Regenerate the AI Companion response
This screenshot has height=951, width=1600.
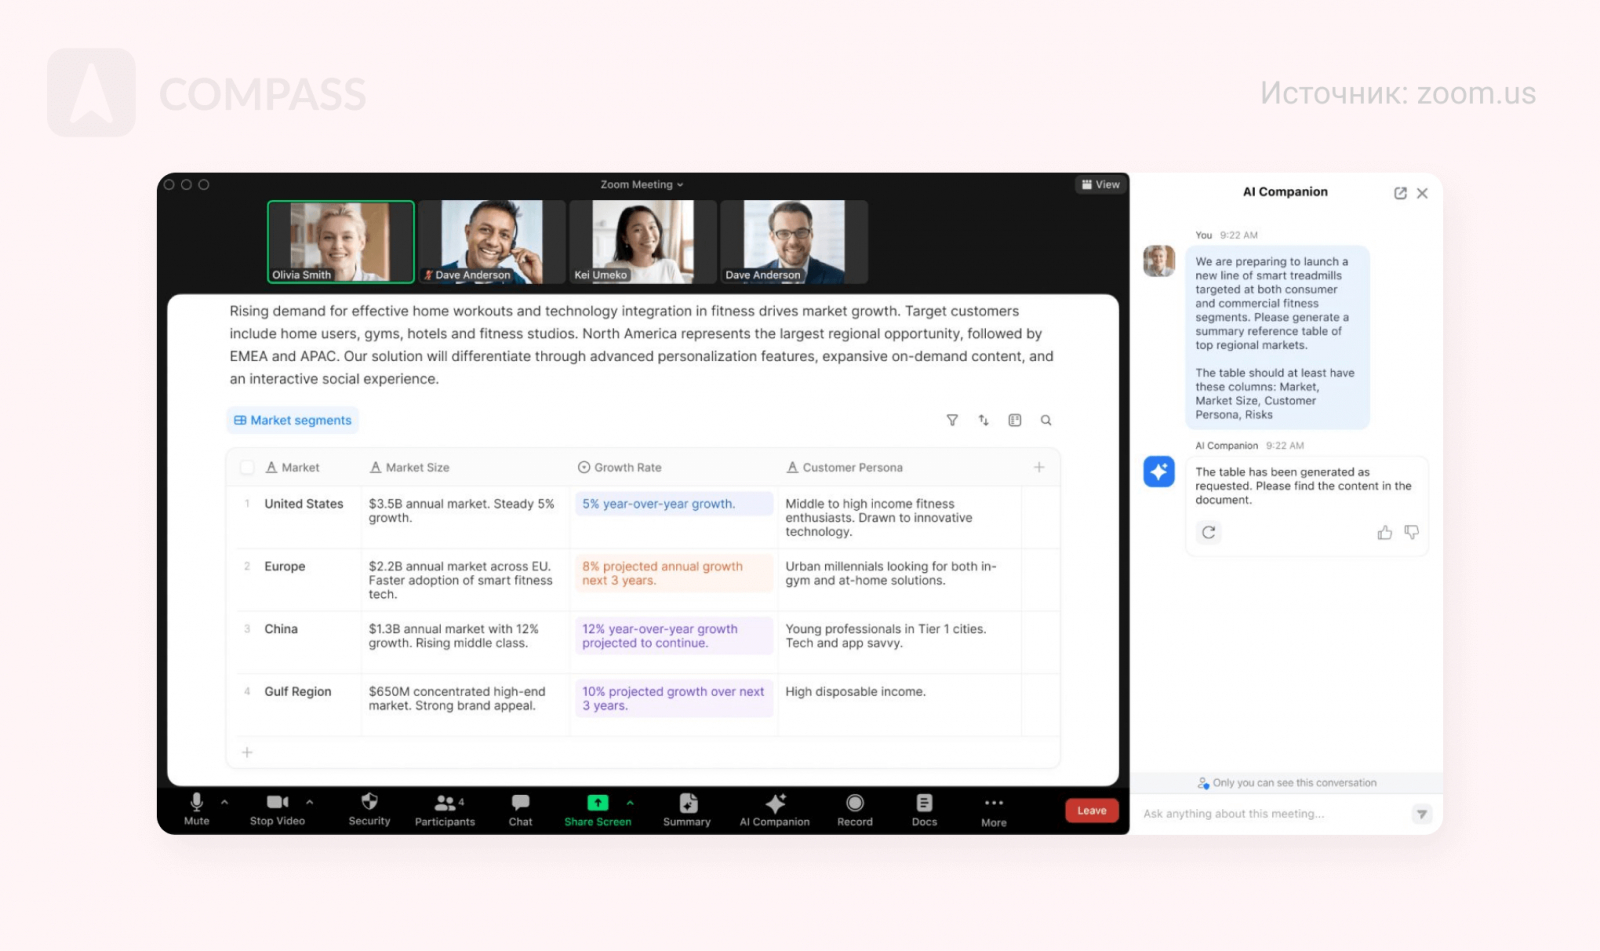tap(1209, 532)
